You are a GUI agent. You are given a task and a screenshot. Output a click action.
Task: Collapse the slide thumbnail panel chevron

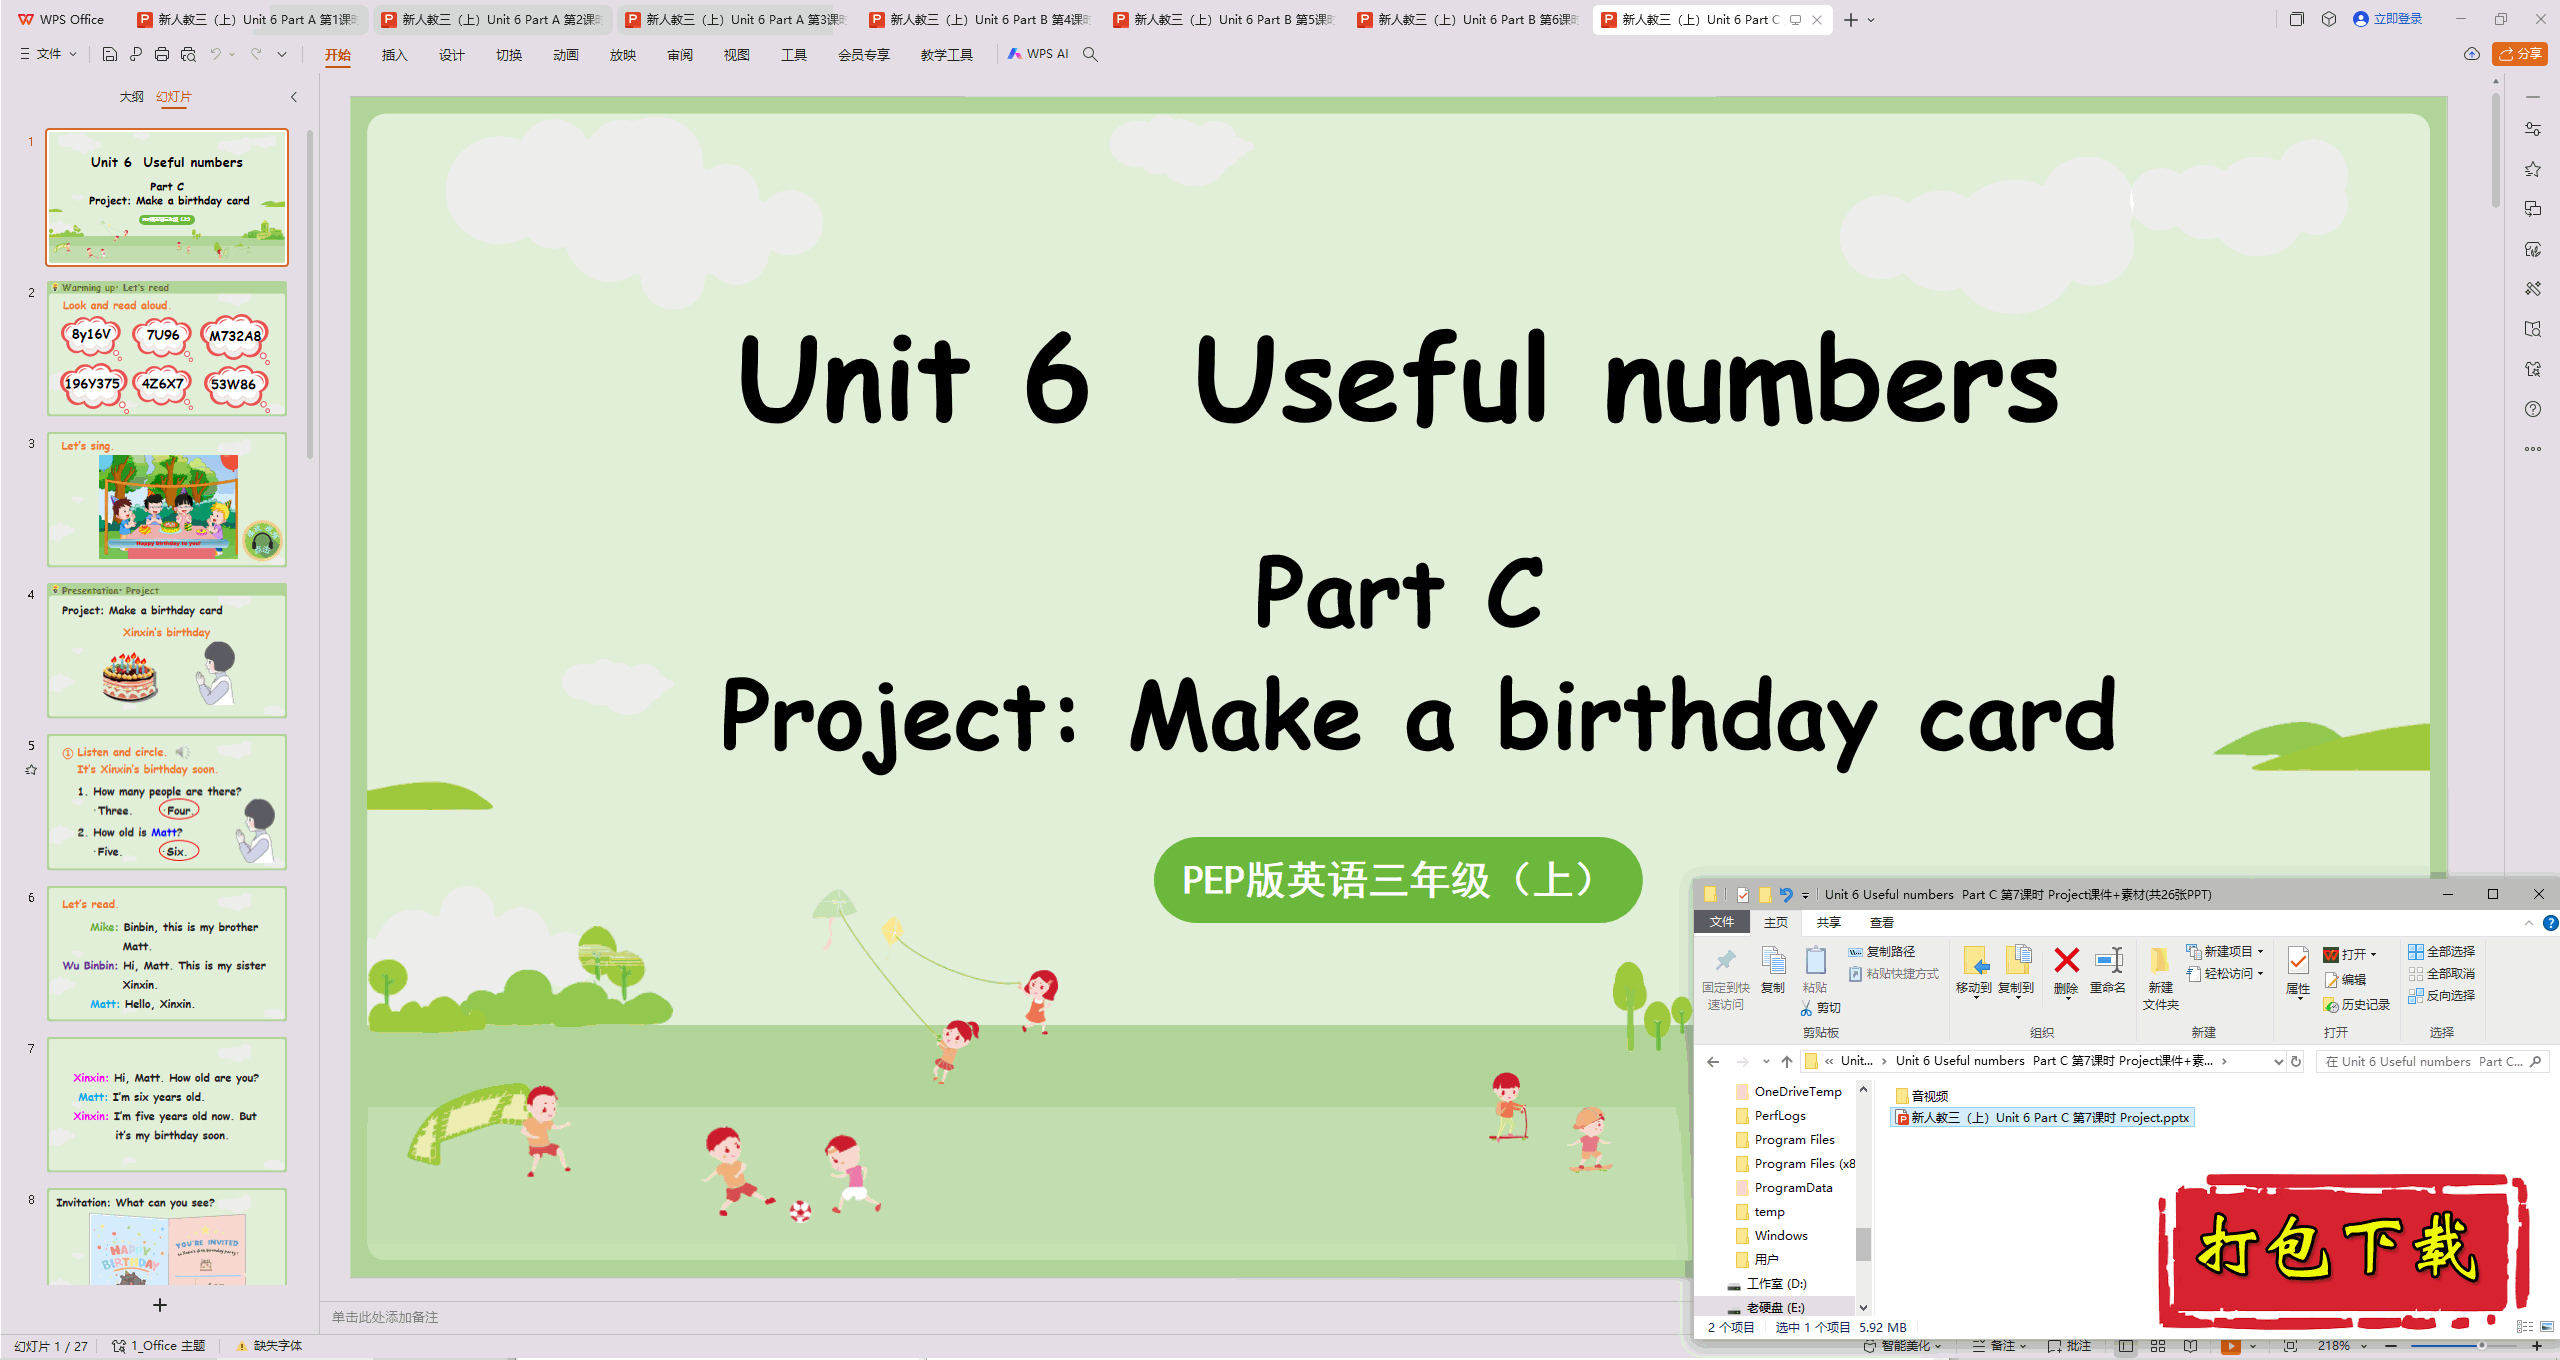tap(294, 97)
